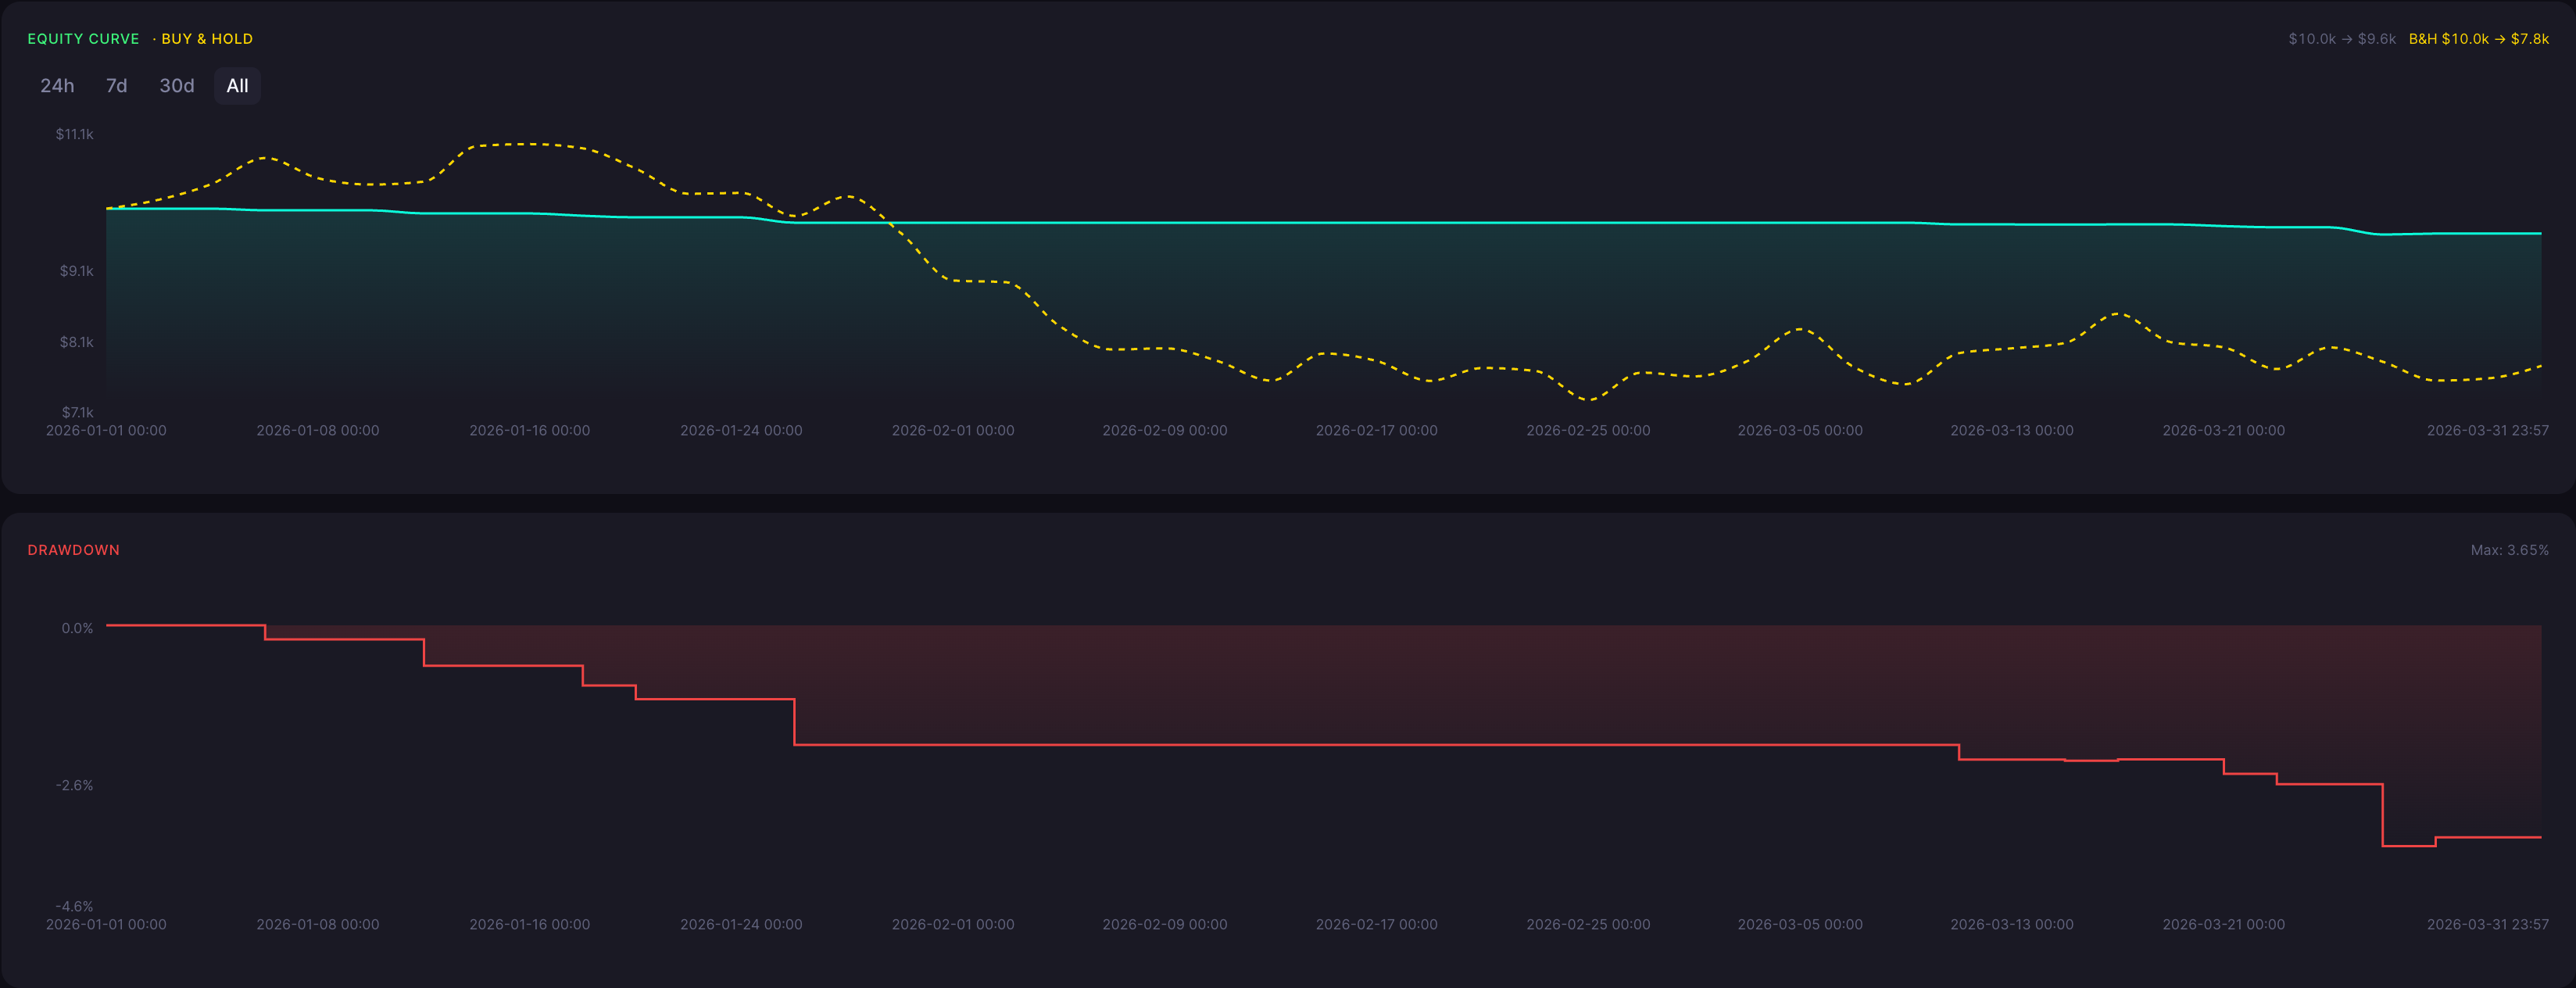The height and width of the screenshot is (988, 2576).
Task: Click equity chart date 2026-01-24 00:00
Action: coord(741,430)
